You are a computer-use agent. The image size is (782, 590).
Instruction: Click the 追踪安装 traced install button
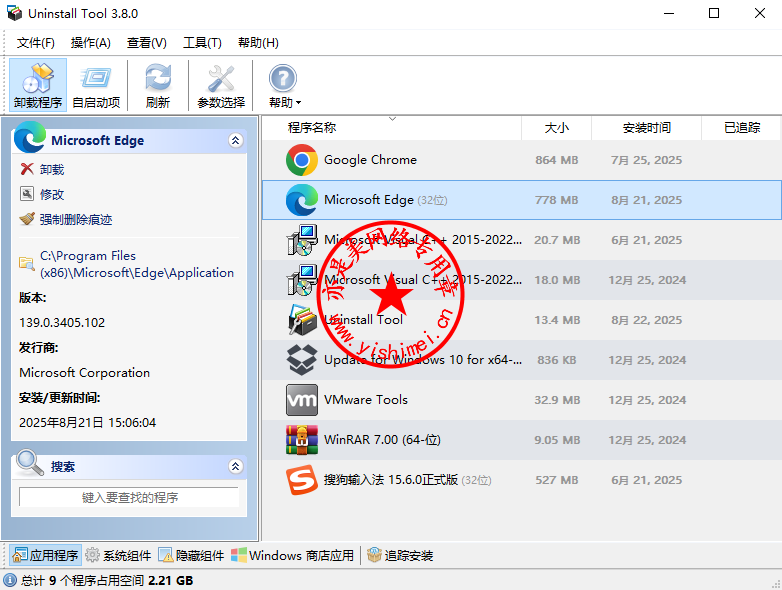point(400,555)
